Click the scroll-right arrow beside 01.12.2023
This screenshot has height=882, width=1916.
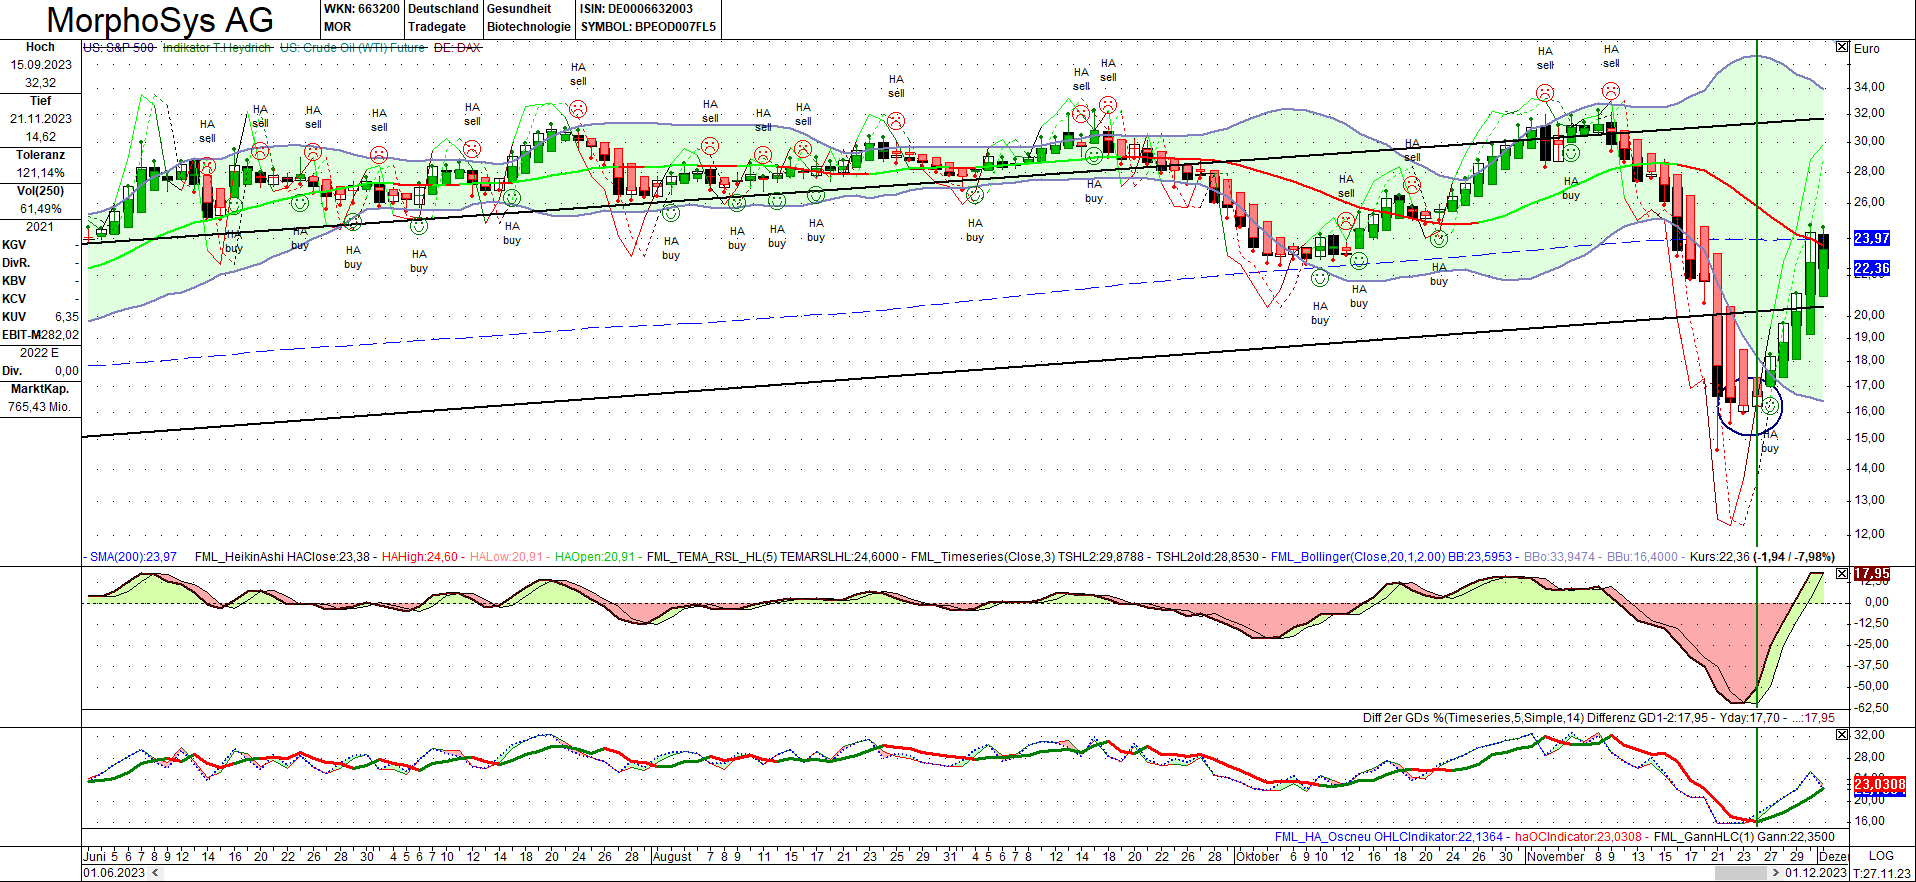(1775, 873)
